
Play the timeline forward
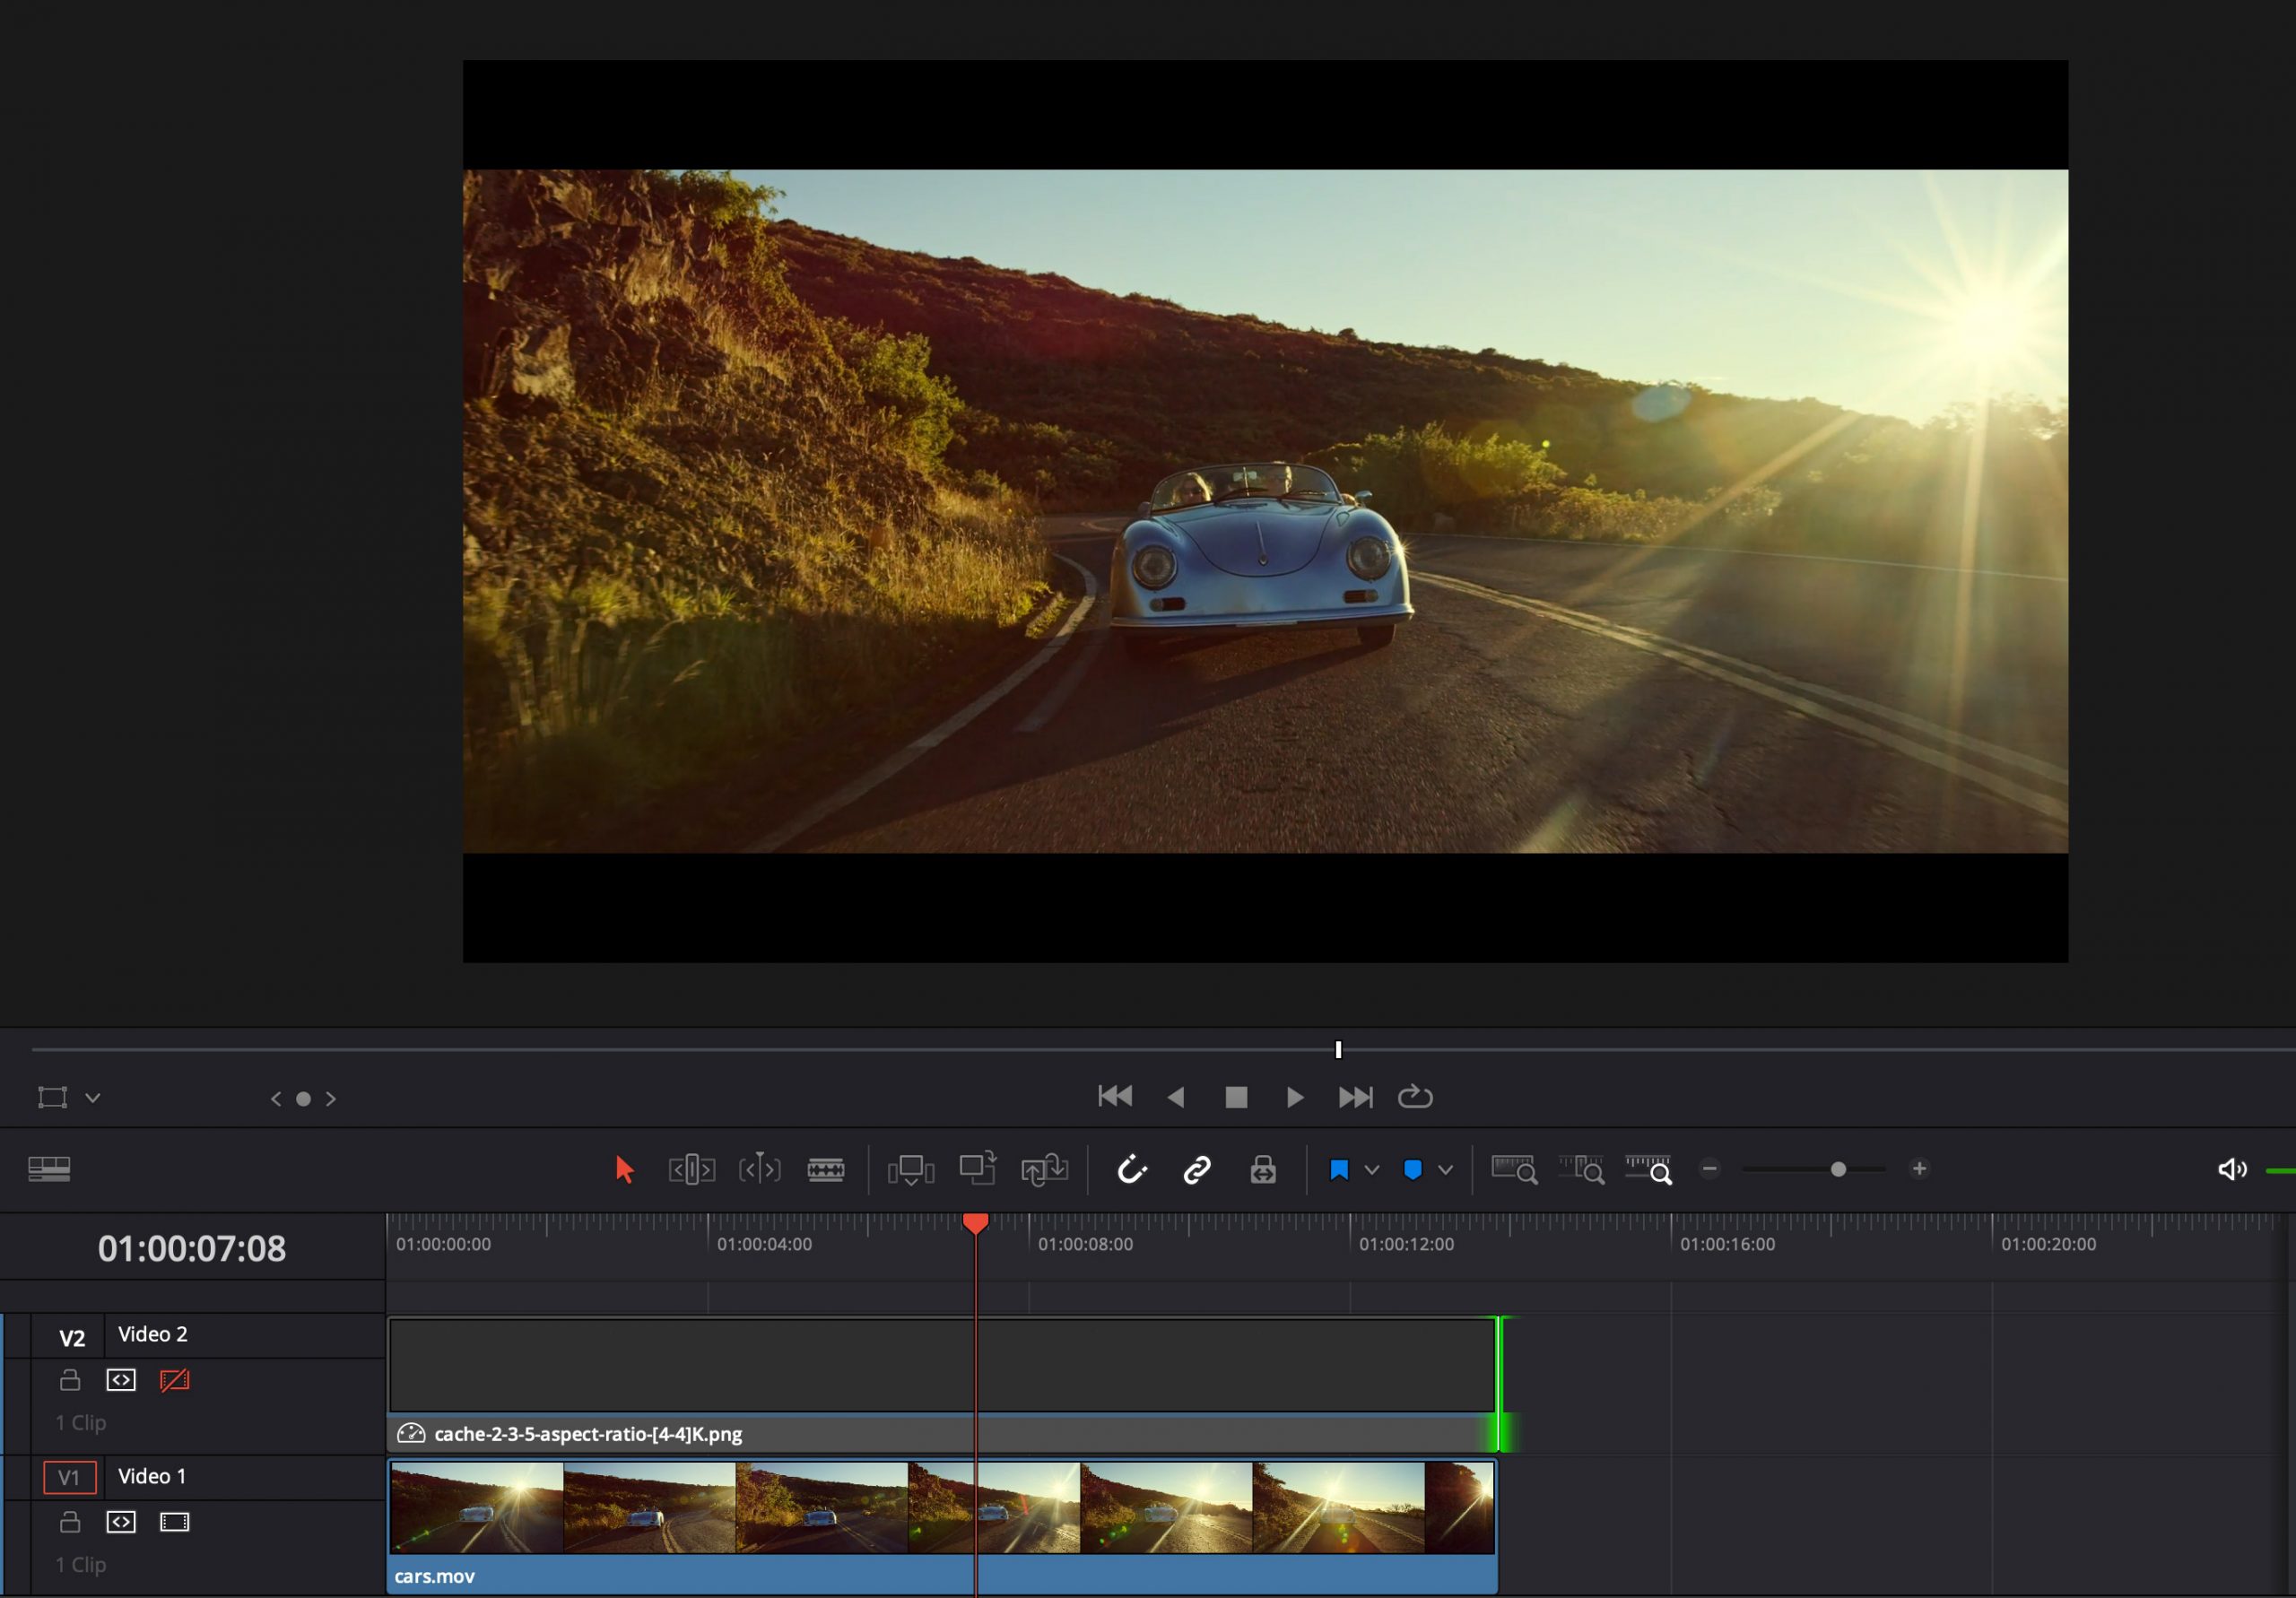tap(1295, 1097)
